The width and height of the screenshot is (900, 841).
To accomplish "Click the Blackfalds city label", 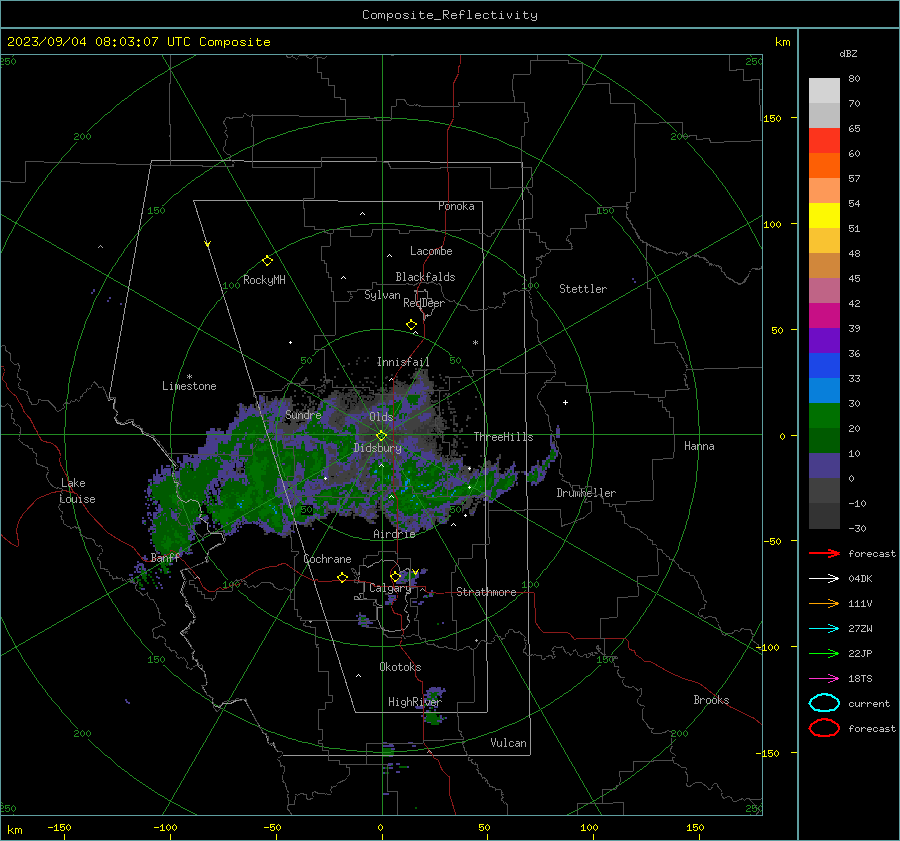I will coord(425,277).
